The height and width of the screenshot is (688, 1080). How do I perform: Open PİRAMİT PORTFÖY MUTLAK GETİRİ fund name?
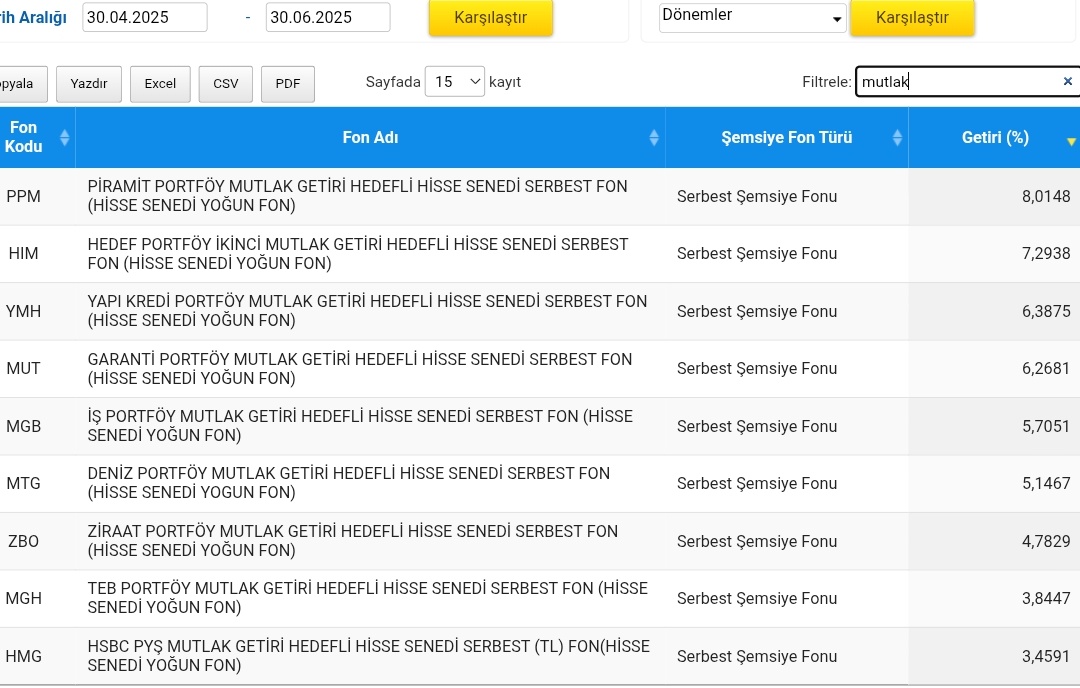tap(357, 196)
